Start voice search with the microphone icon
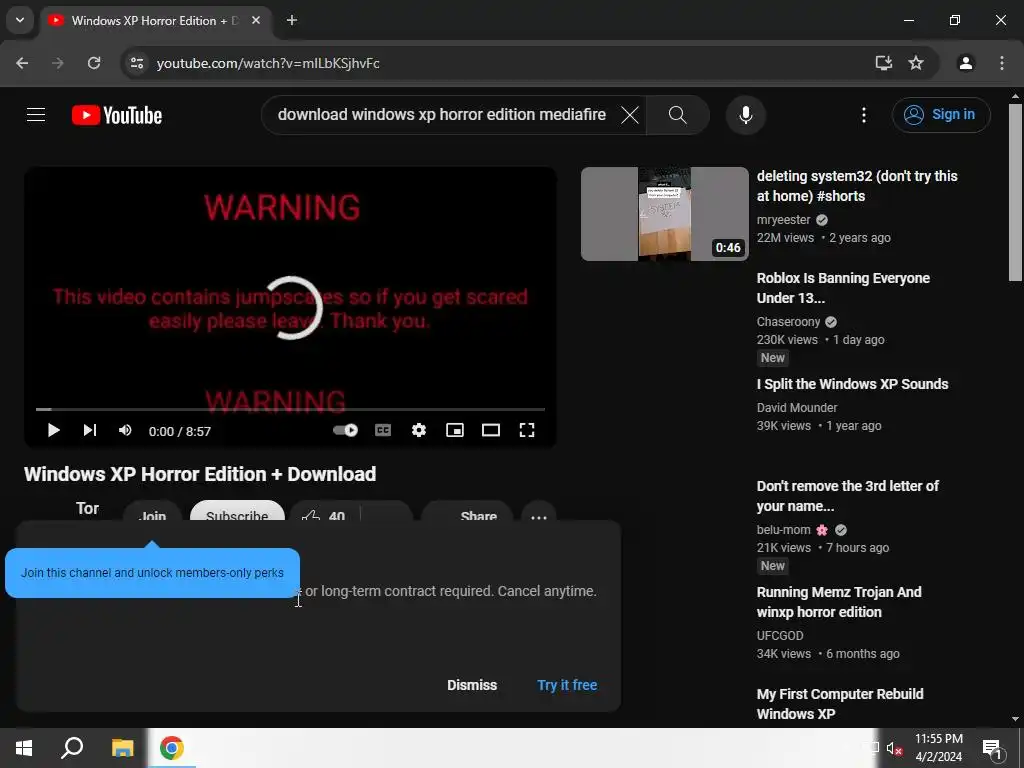 coord(746,115)
